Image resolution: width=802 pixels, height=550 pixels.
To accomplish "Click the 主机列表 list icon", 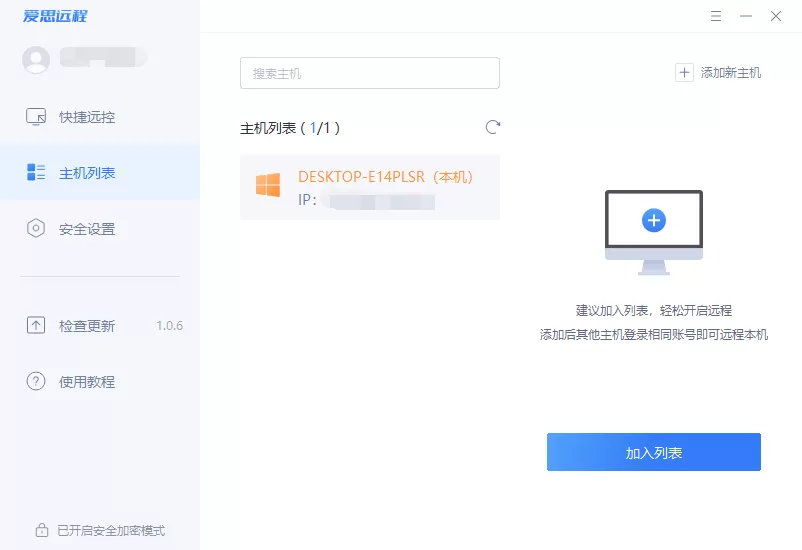I will (x=36, y=172).
